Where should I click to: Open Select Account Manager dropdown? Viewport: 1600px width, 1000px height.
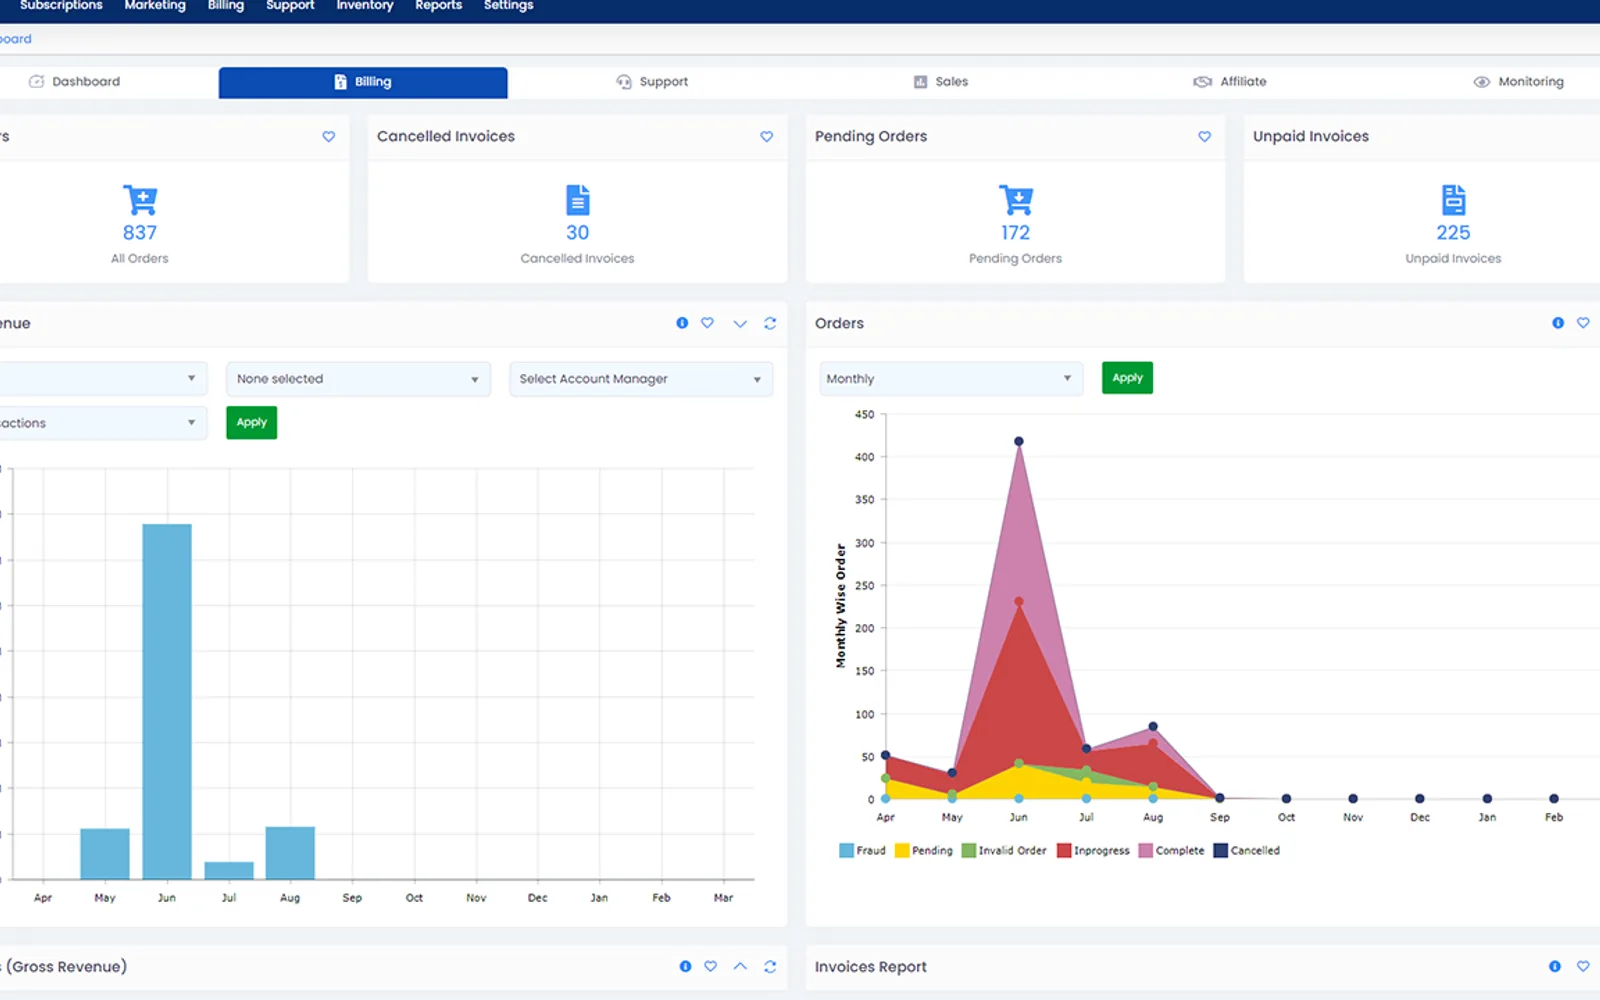(x=641, y=379)
